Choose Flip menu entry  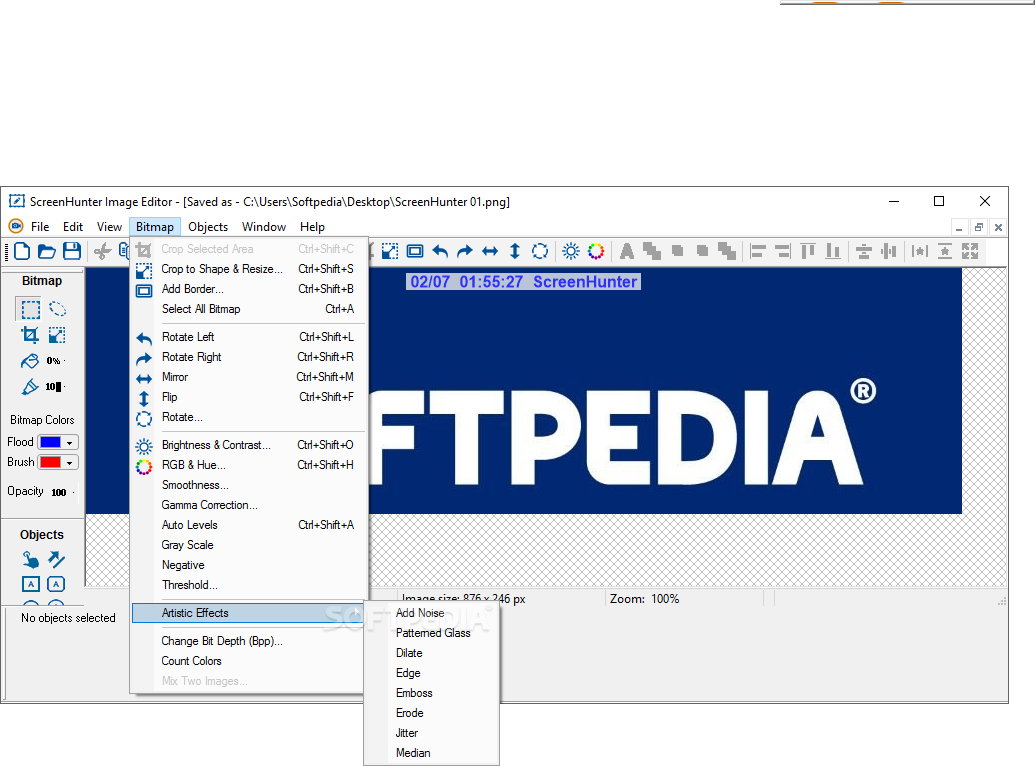coord(250,397)
